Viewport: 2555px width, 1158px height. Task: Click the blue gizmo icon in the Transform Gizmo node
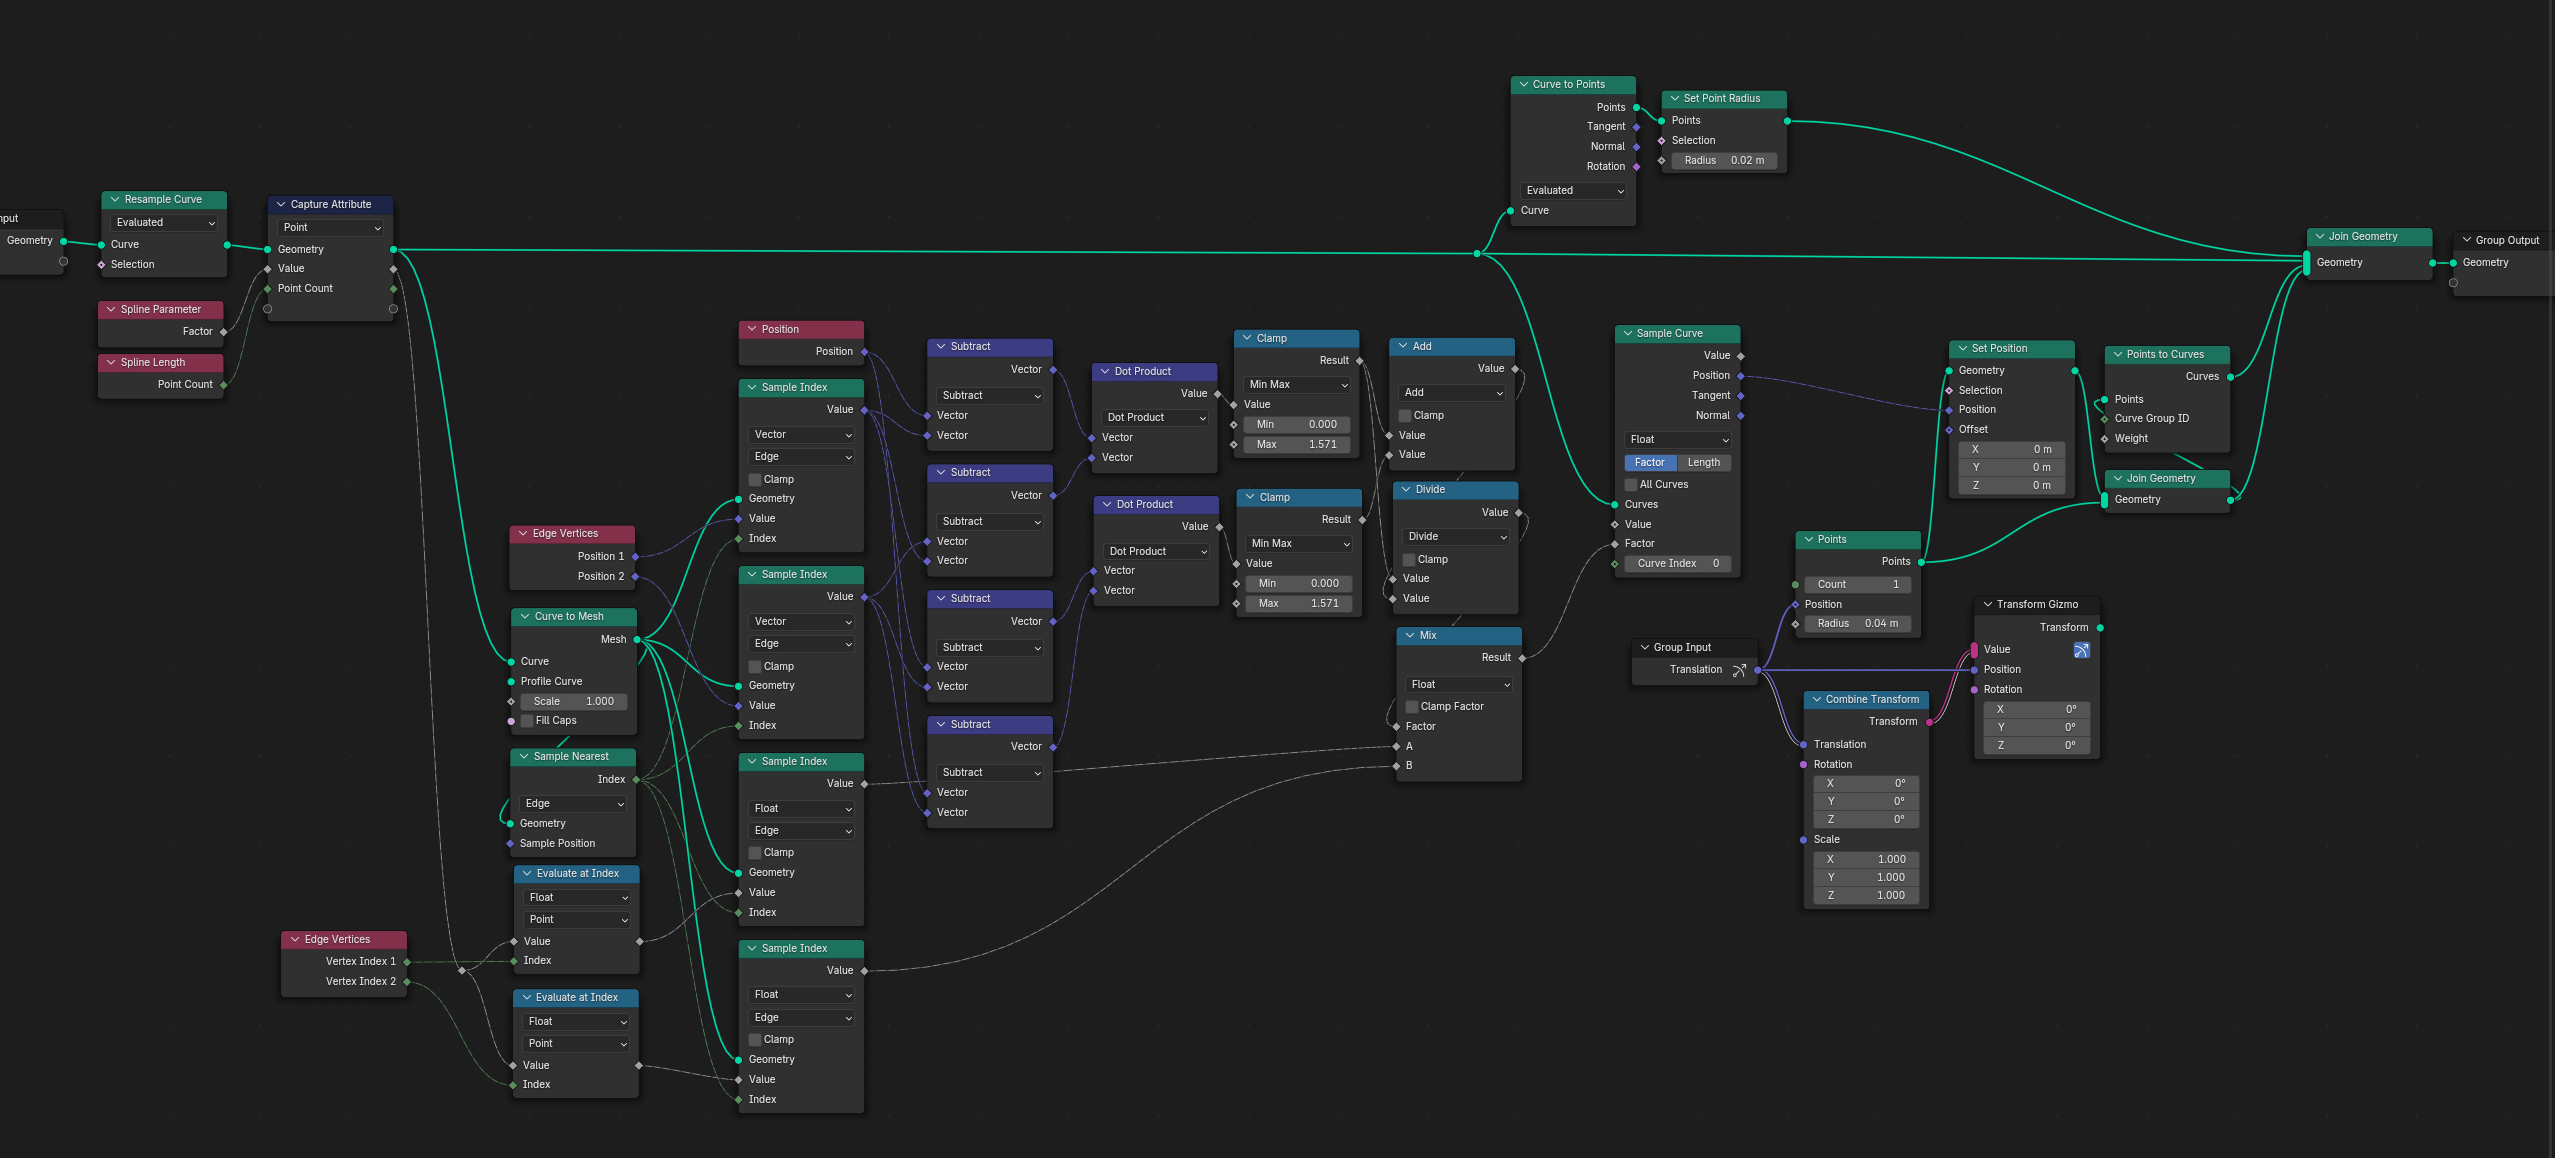pyautogui.click(x=2081, y=650)
